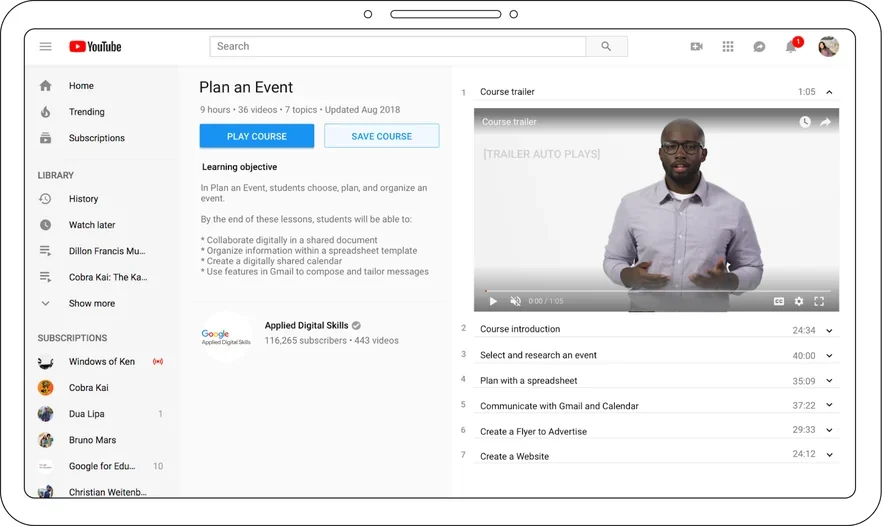The height and width of the screenshot is (526, 884).
Task: Open Watch later in the library
Action: [x=92, y=224]
